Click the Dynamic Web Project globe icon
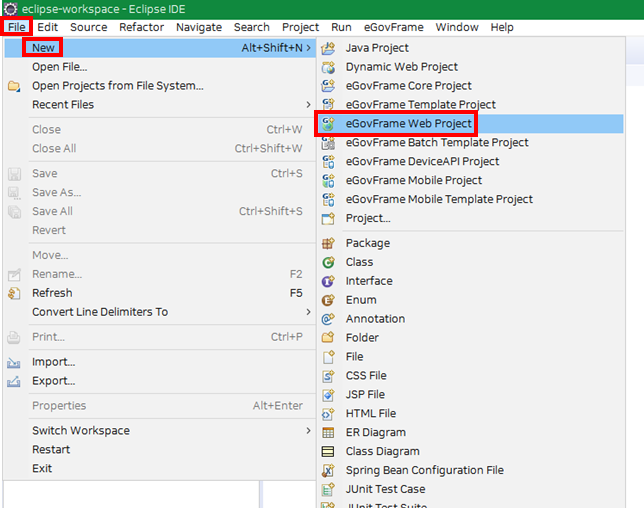 [328, 67]
